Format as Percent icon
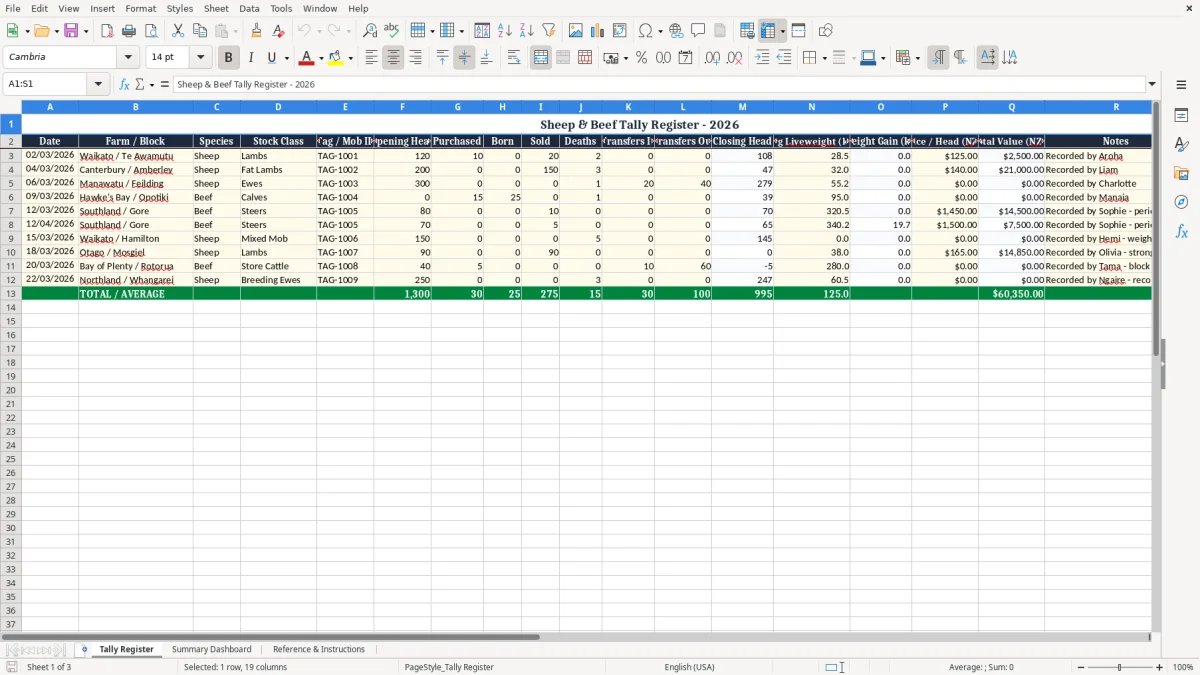Screen dimensions: 1200x675 click(x=641, y=58)
